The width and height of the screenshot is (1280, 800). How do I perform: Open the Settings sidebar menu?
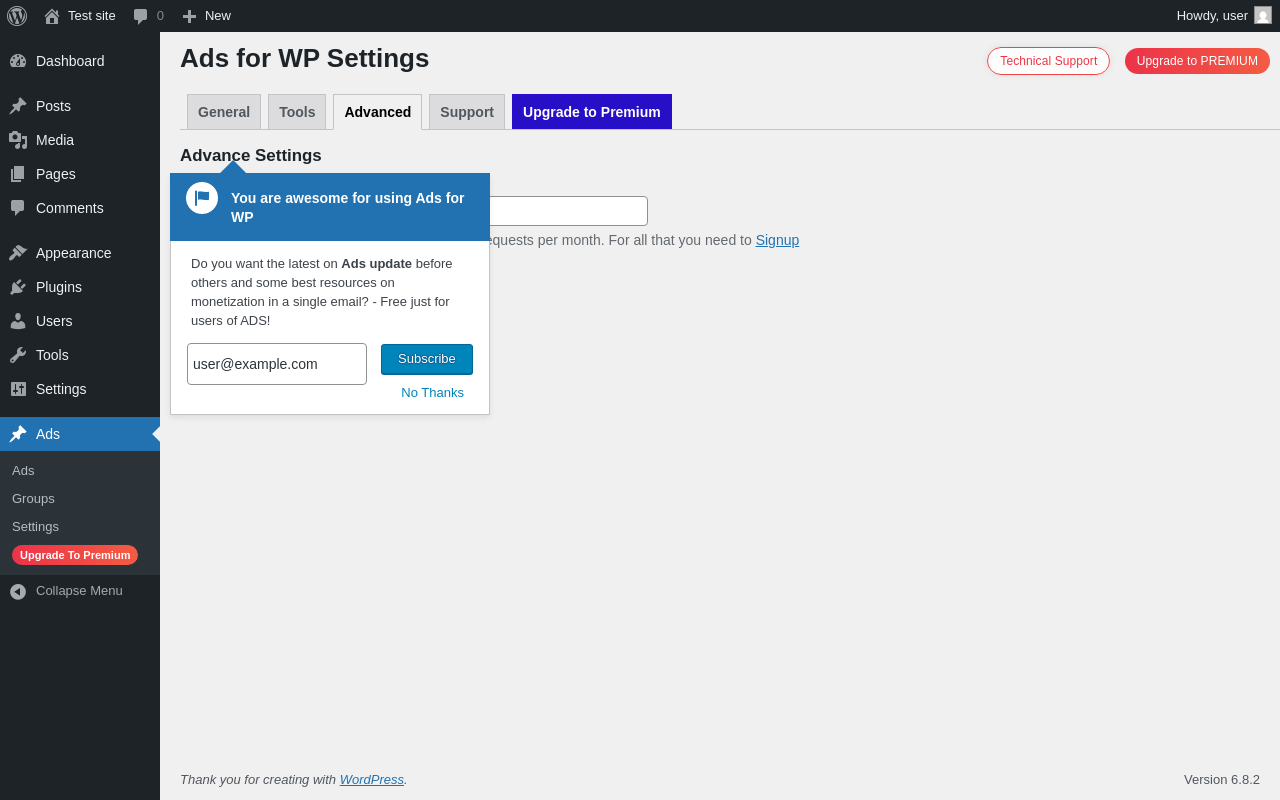point(80,389)
